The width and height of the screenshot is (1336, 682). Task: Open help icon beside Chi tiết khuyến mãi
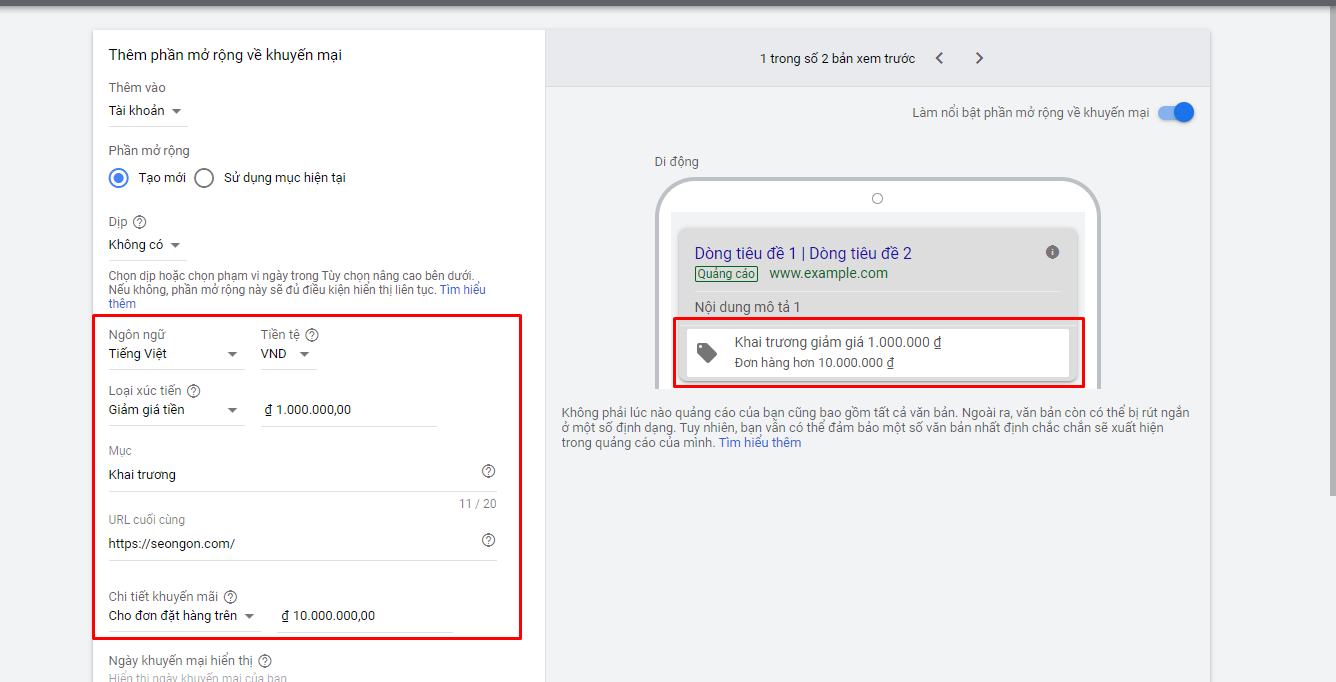(x=230, y=597)
